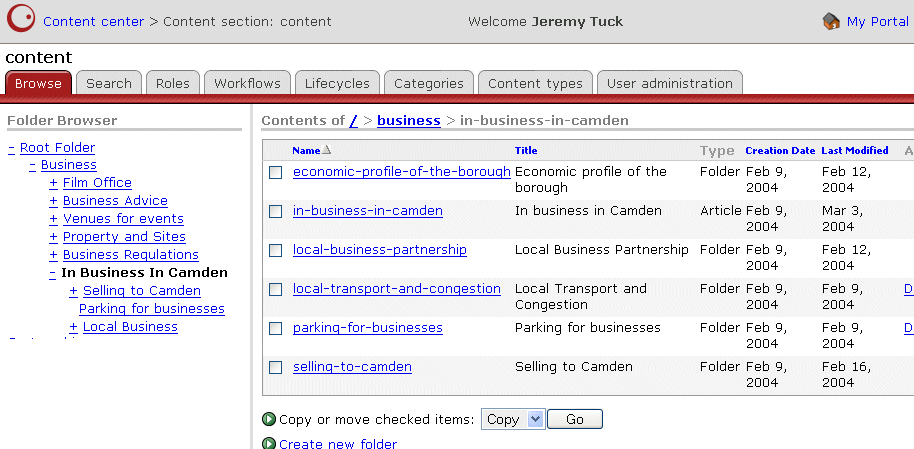Screen dimensions: 914x449
Task: Open Content types tab
Action: click(x=535, y=84)
